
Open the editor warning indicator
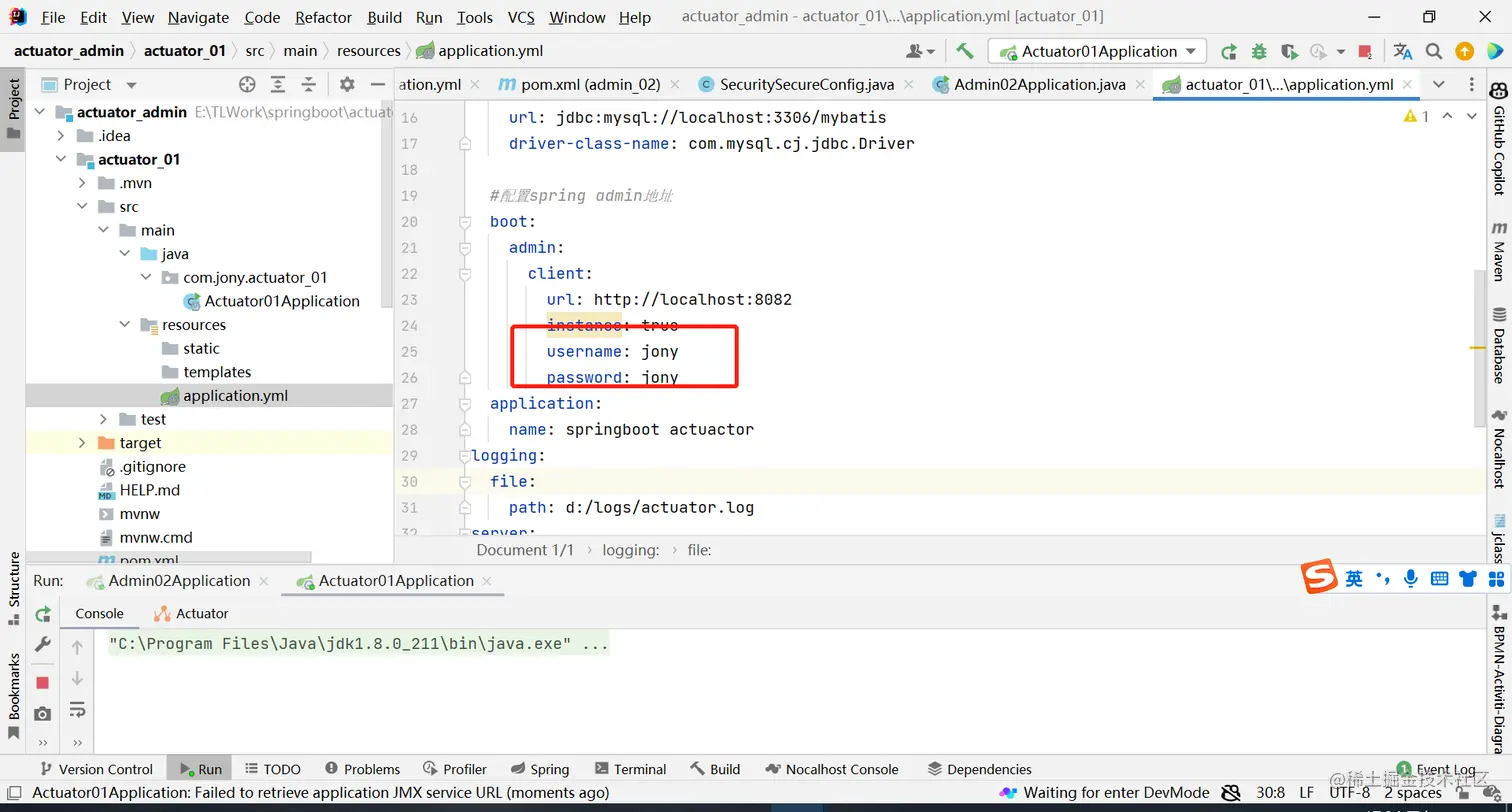(x=1417, y=117)
